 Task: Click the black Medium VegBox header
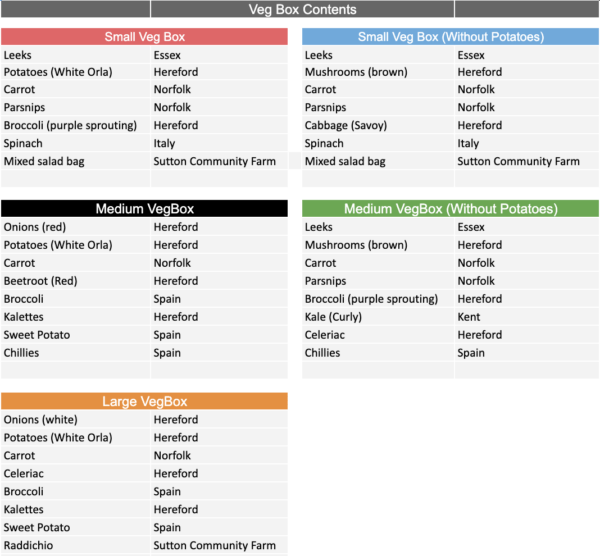[x=145, y=209]
